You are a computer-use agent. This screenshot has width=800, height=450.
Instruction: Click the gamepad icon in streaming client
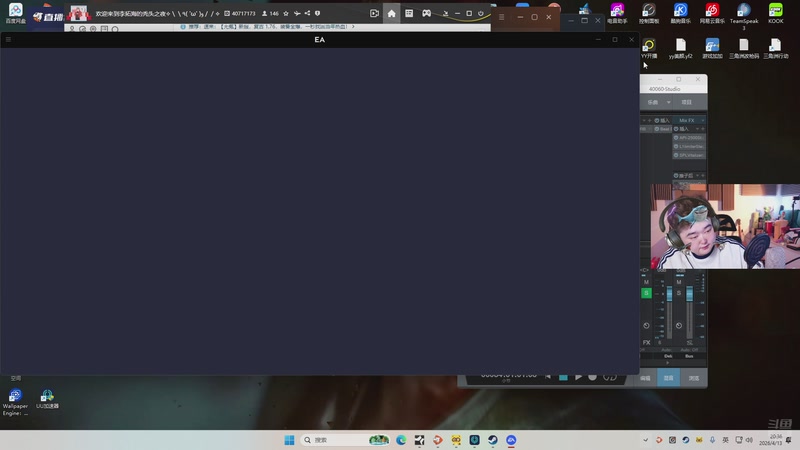coord(427,14)
